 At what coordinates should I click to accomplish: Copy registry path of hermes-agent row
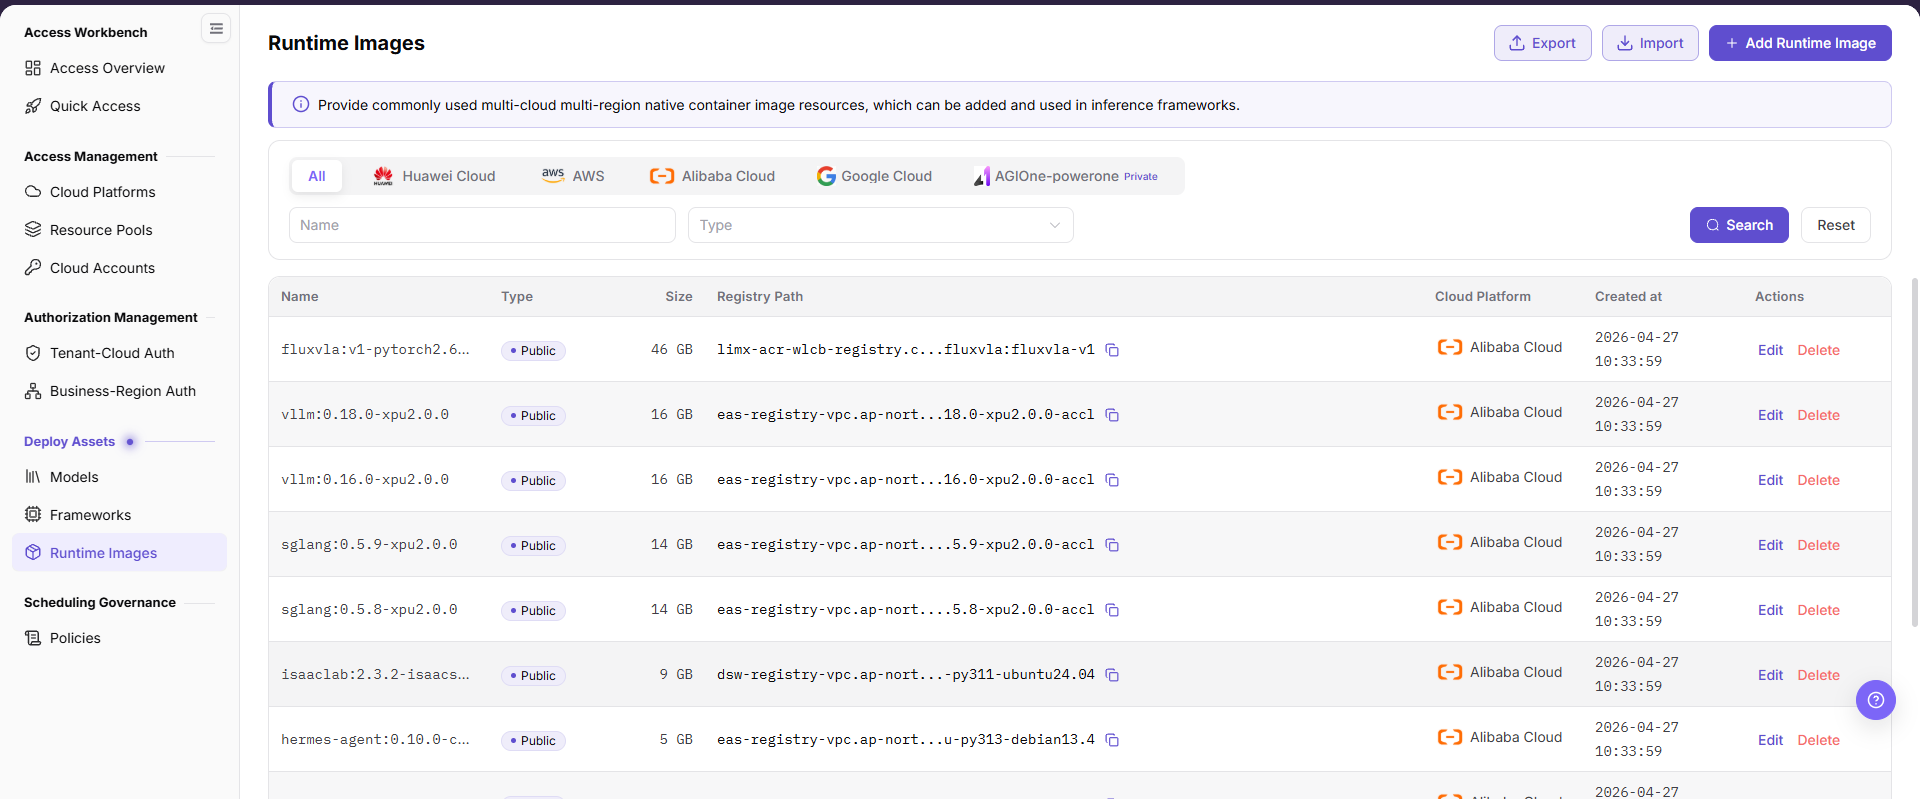1112,740
